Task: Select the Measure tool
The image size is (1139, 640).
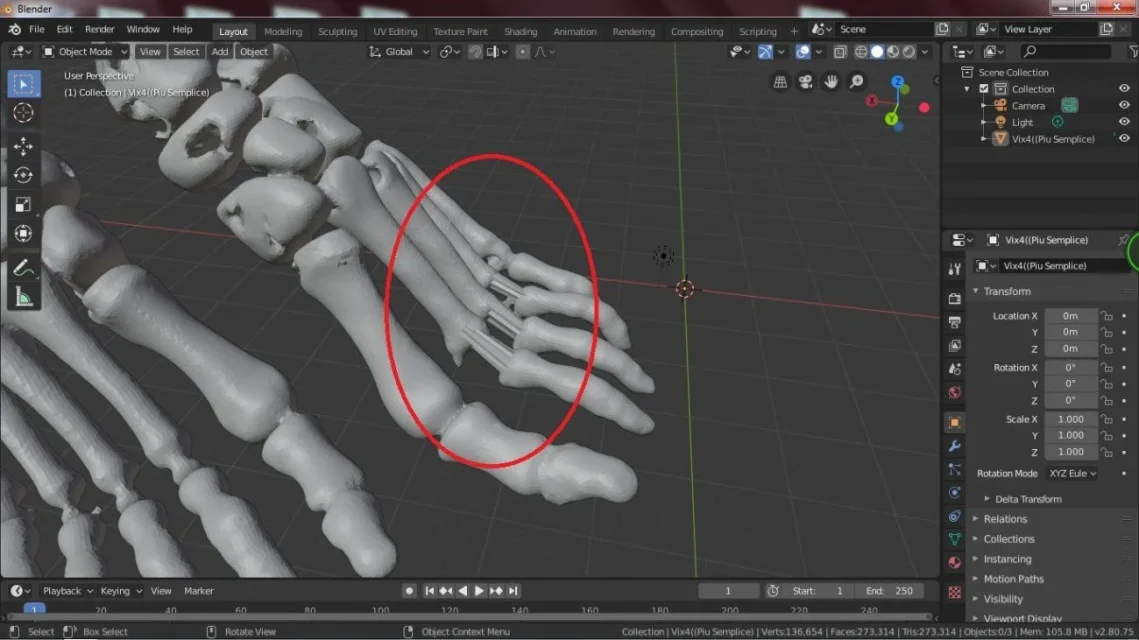Action: 23,296
